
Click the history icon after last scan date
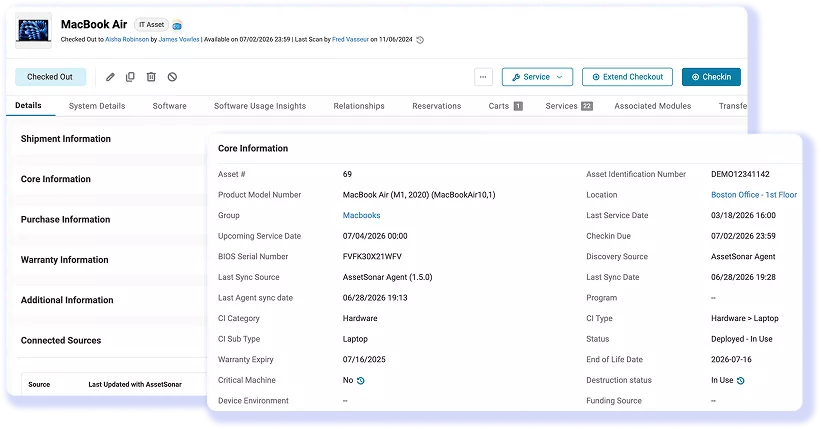(x=420, y=40)
